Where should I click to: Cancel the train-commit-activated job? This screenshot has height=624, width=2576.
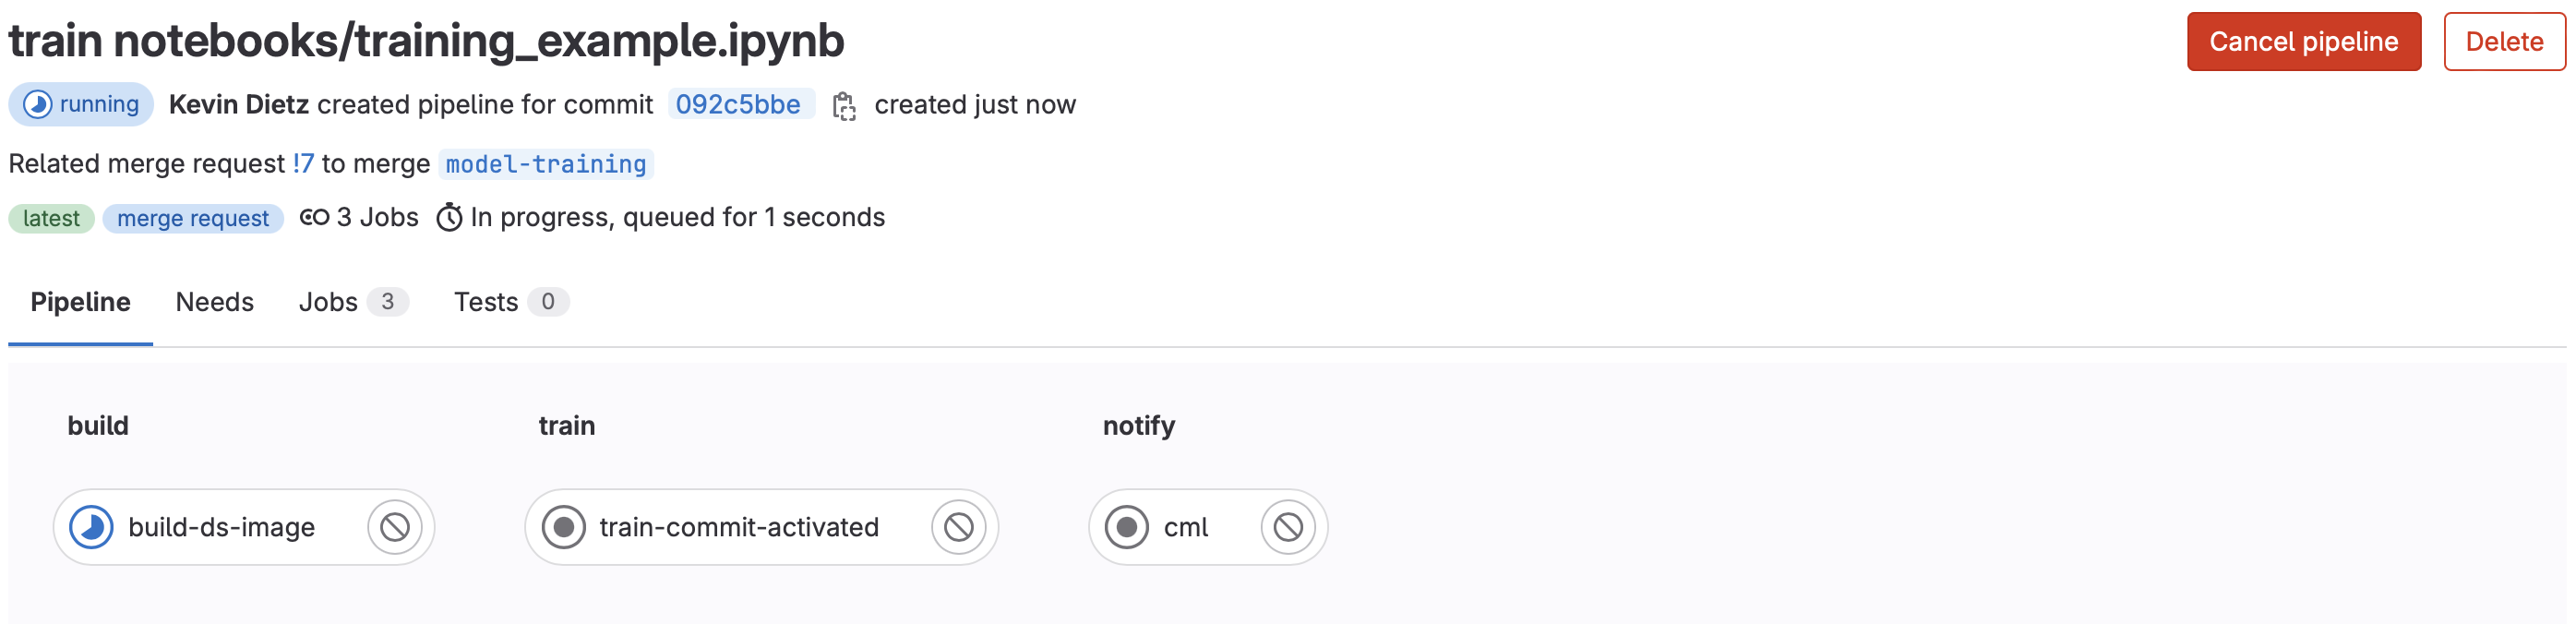958,527
